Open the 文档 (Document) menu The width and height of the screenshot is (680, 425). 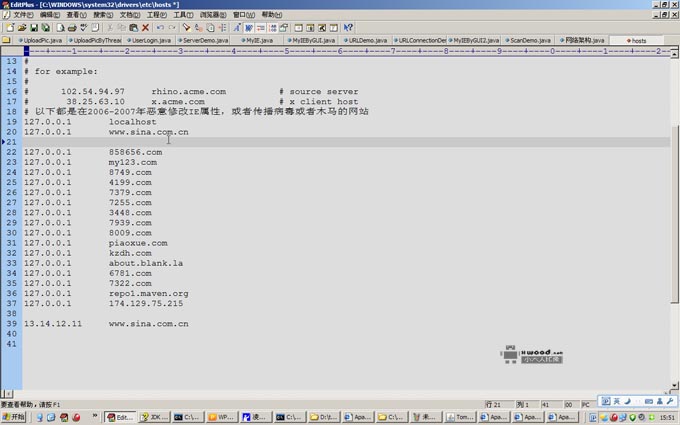tap(129, 15)
